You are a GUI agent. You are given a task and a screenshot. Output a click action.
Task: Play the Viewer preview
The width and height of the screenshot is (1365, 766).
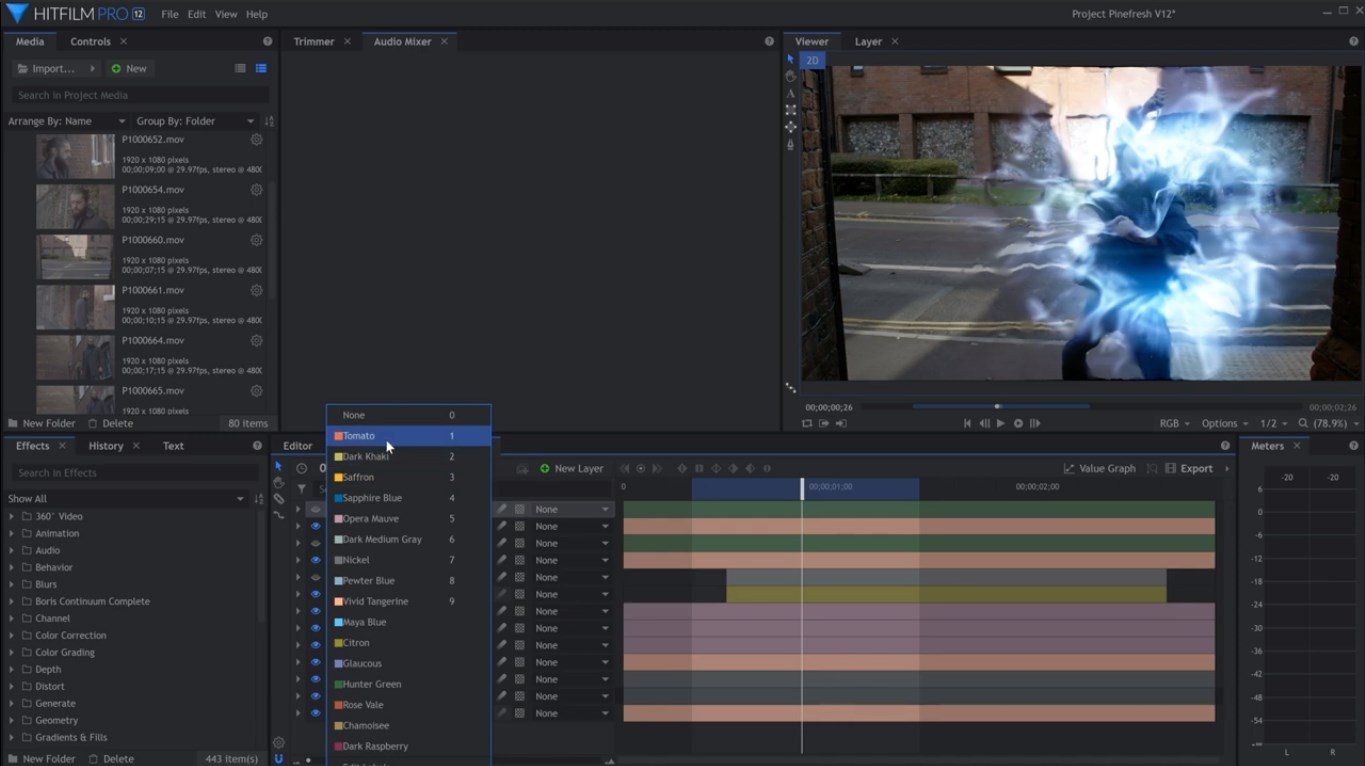(1001, 423)
